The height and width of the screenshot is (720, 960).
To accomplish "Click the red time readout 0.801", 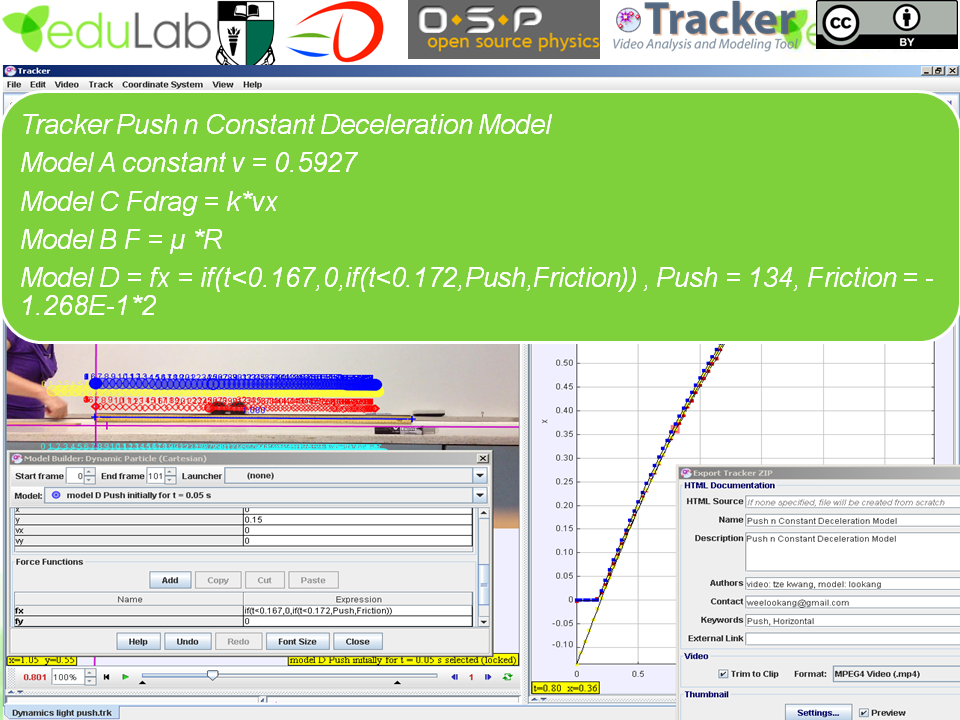I will pyautogui.click(x=35, y=677).
